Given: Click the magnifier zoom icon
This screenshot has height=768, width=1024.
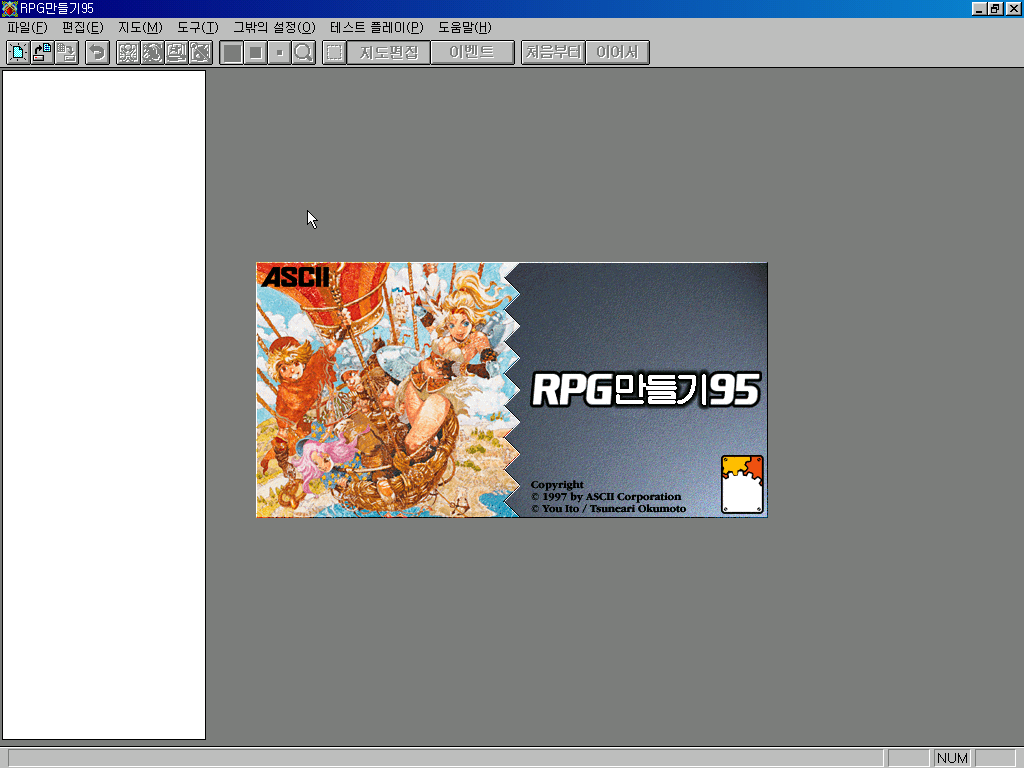Looking at the screenshot, I should pyautogui.click(x=304, y=52).
